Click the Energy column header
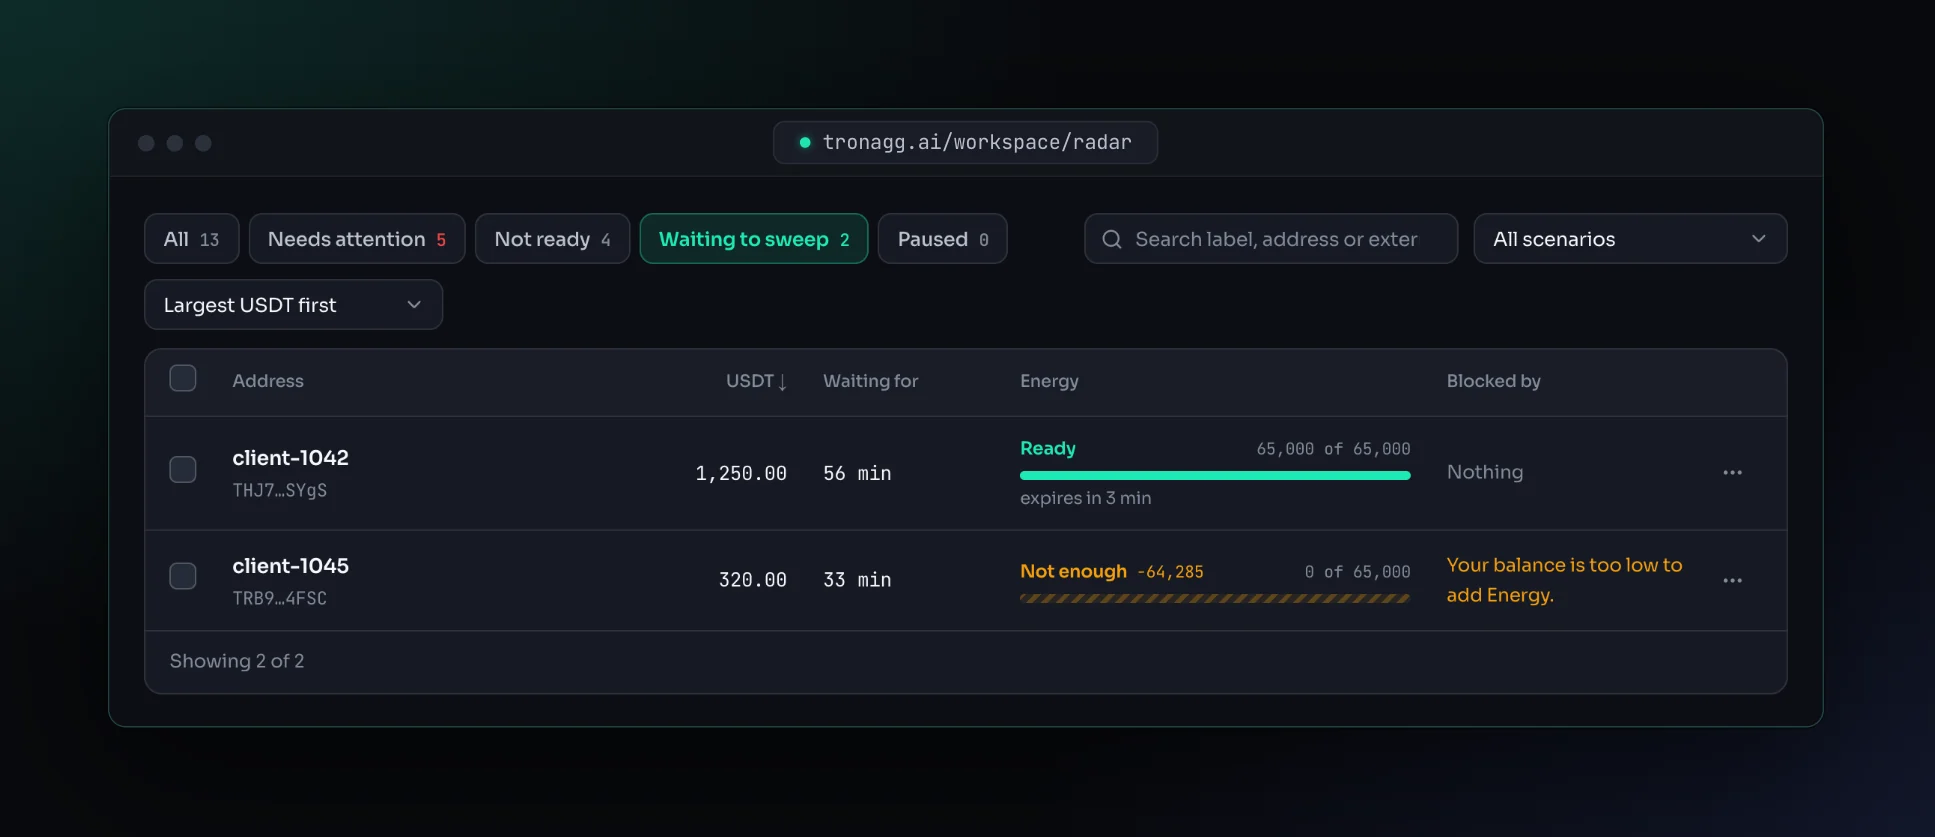The image size is (1935, 837). [1049, 381]
